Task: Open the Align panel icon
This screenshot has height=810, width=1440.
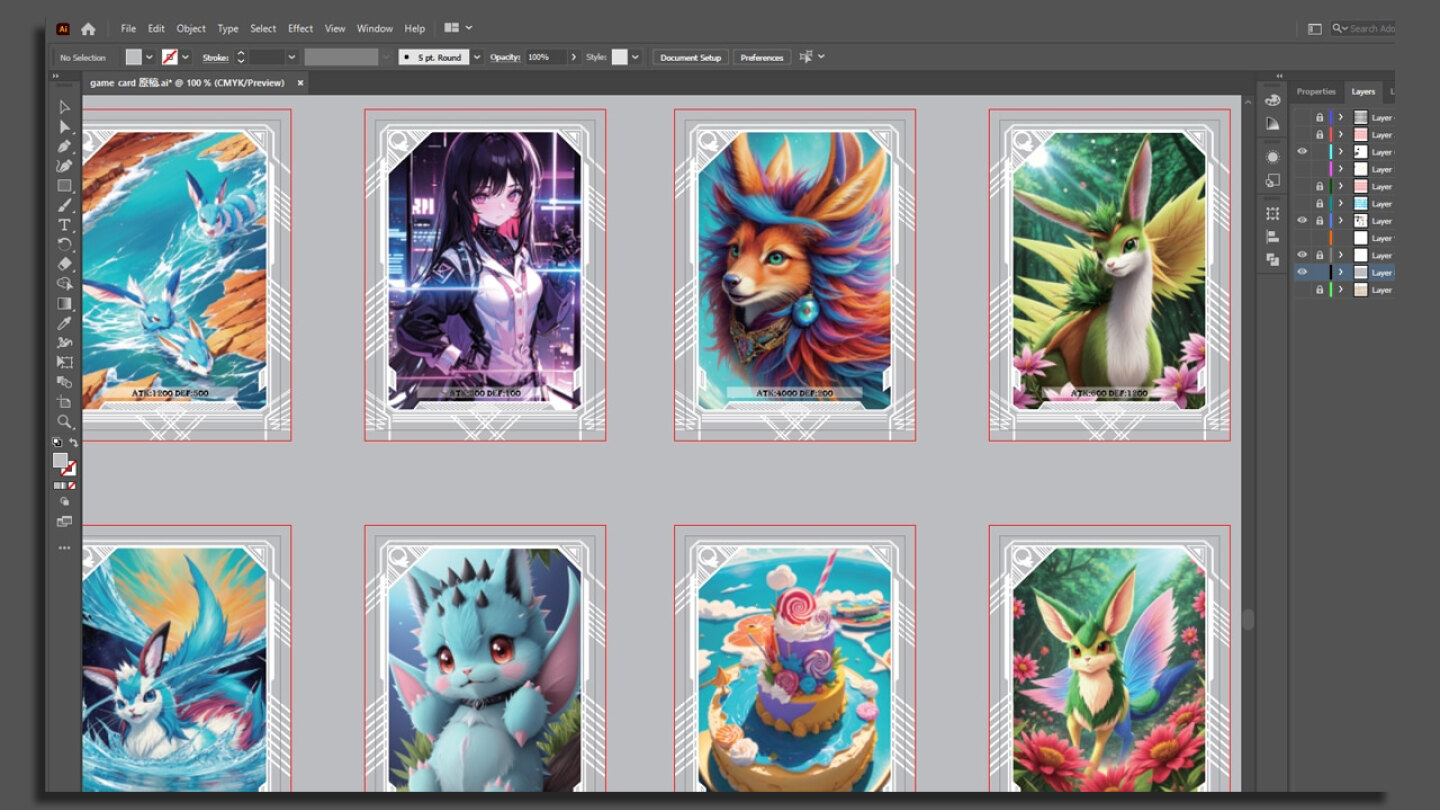Action: (1272, 237)
